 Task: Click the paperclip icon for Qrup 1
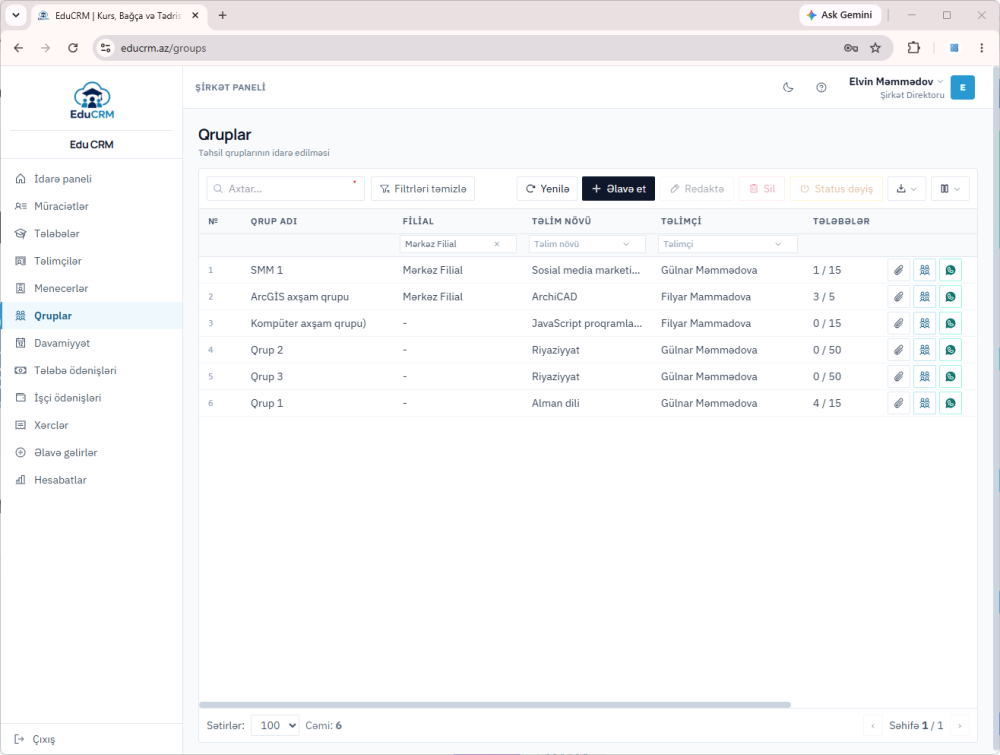pos(899,404)
